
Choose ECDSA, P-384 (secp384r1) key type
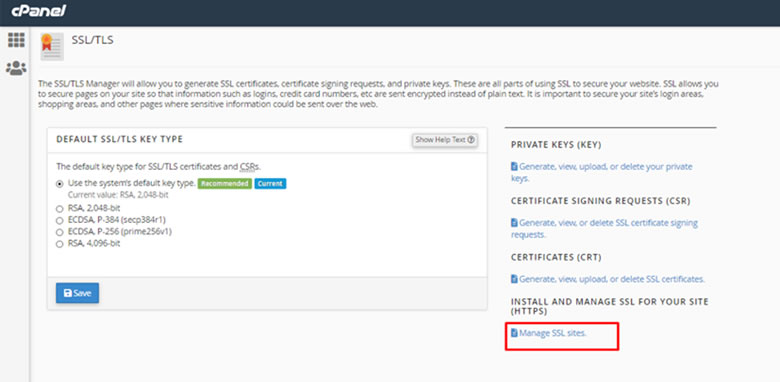click(x=60, y=220)
